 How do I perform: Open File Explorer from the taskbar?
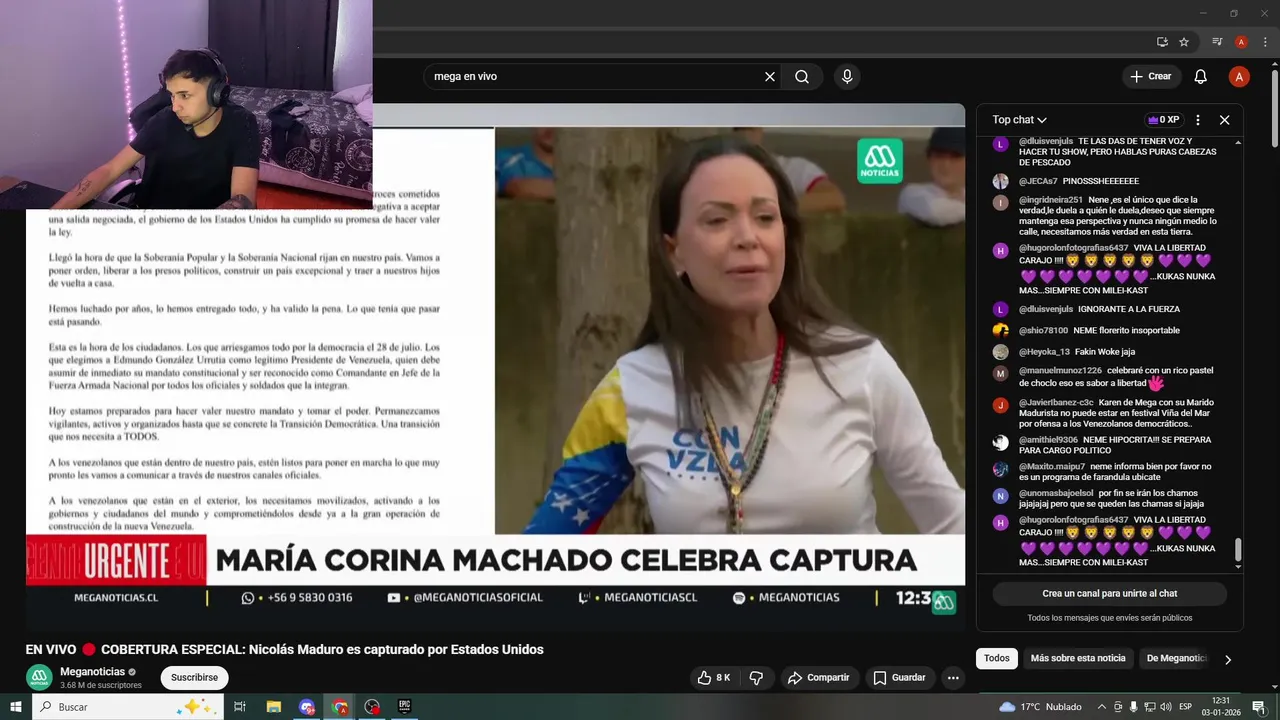point(273,706)
